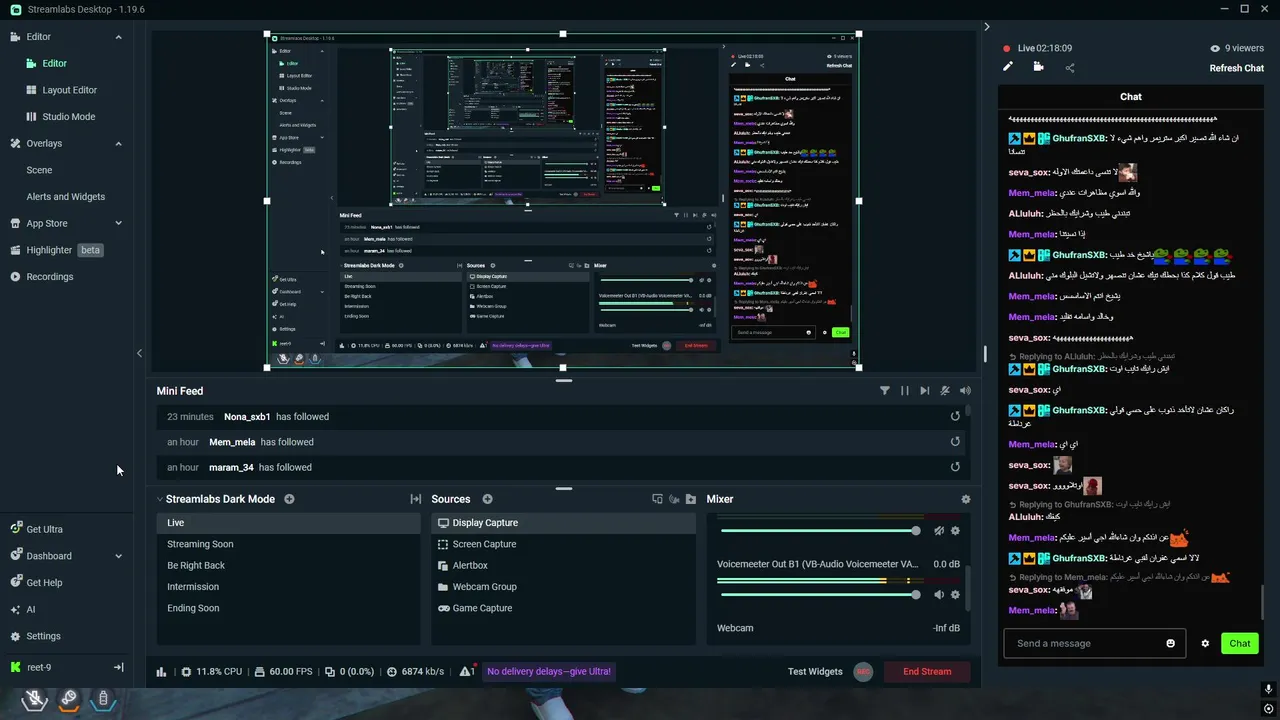This screenshot has height=720, width=1280.
Task: Collapse the live dock chevron
Action: click(x=986, y=27)
